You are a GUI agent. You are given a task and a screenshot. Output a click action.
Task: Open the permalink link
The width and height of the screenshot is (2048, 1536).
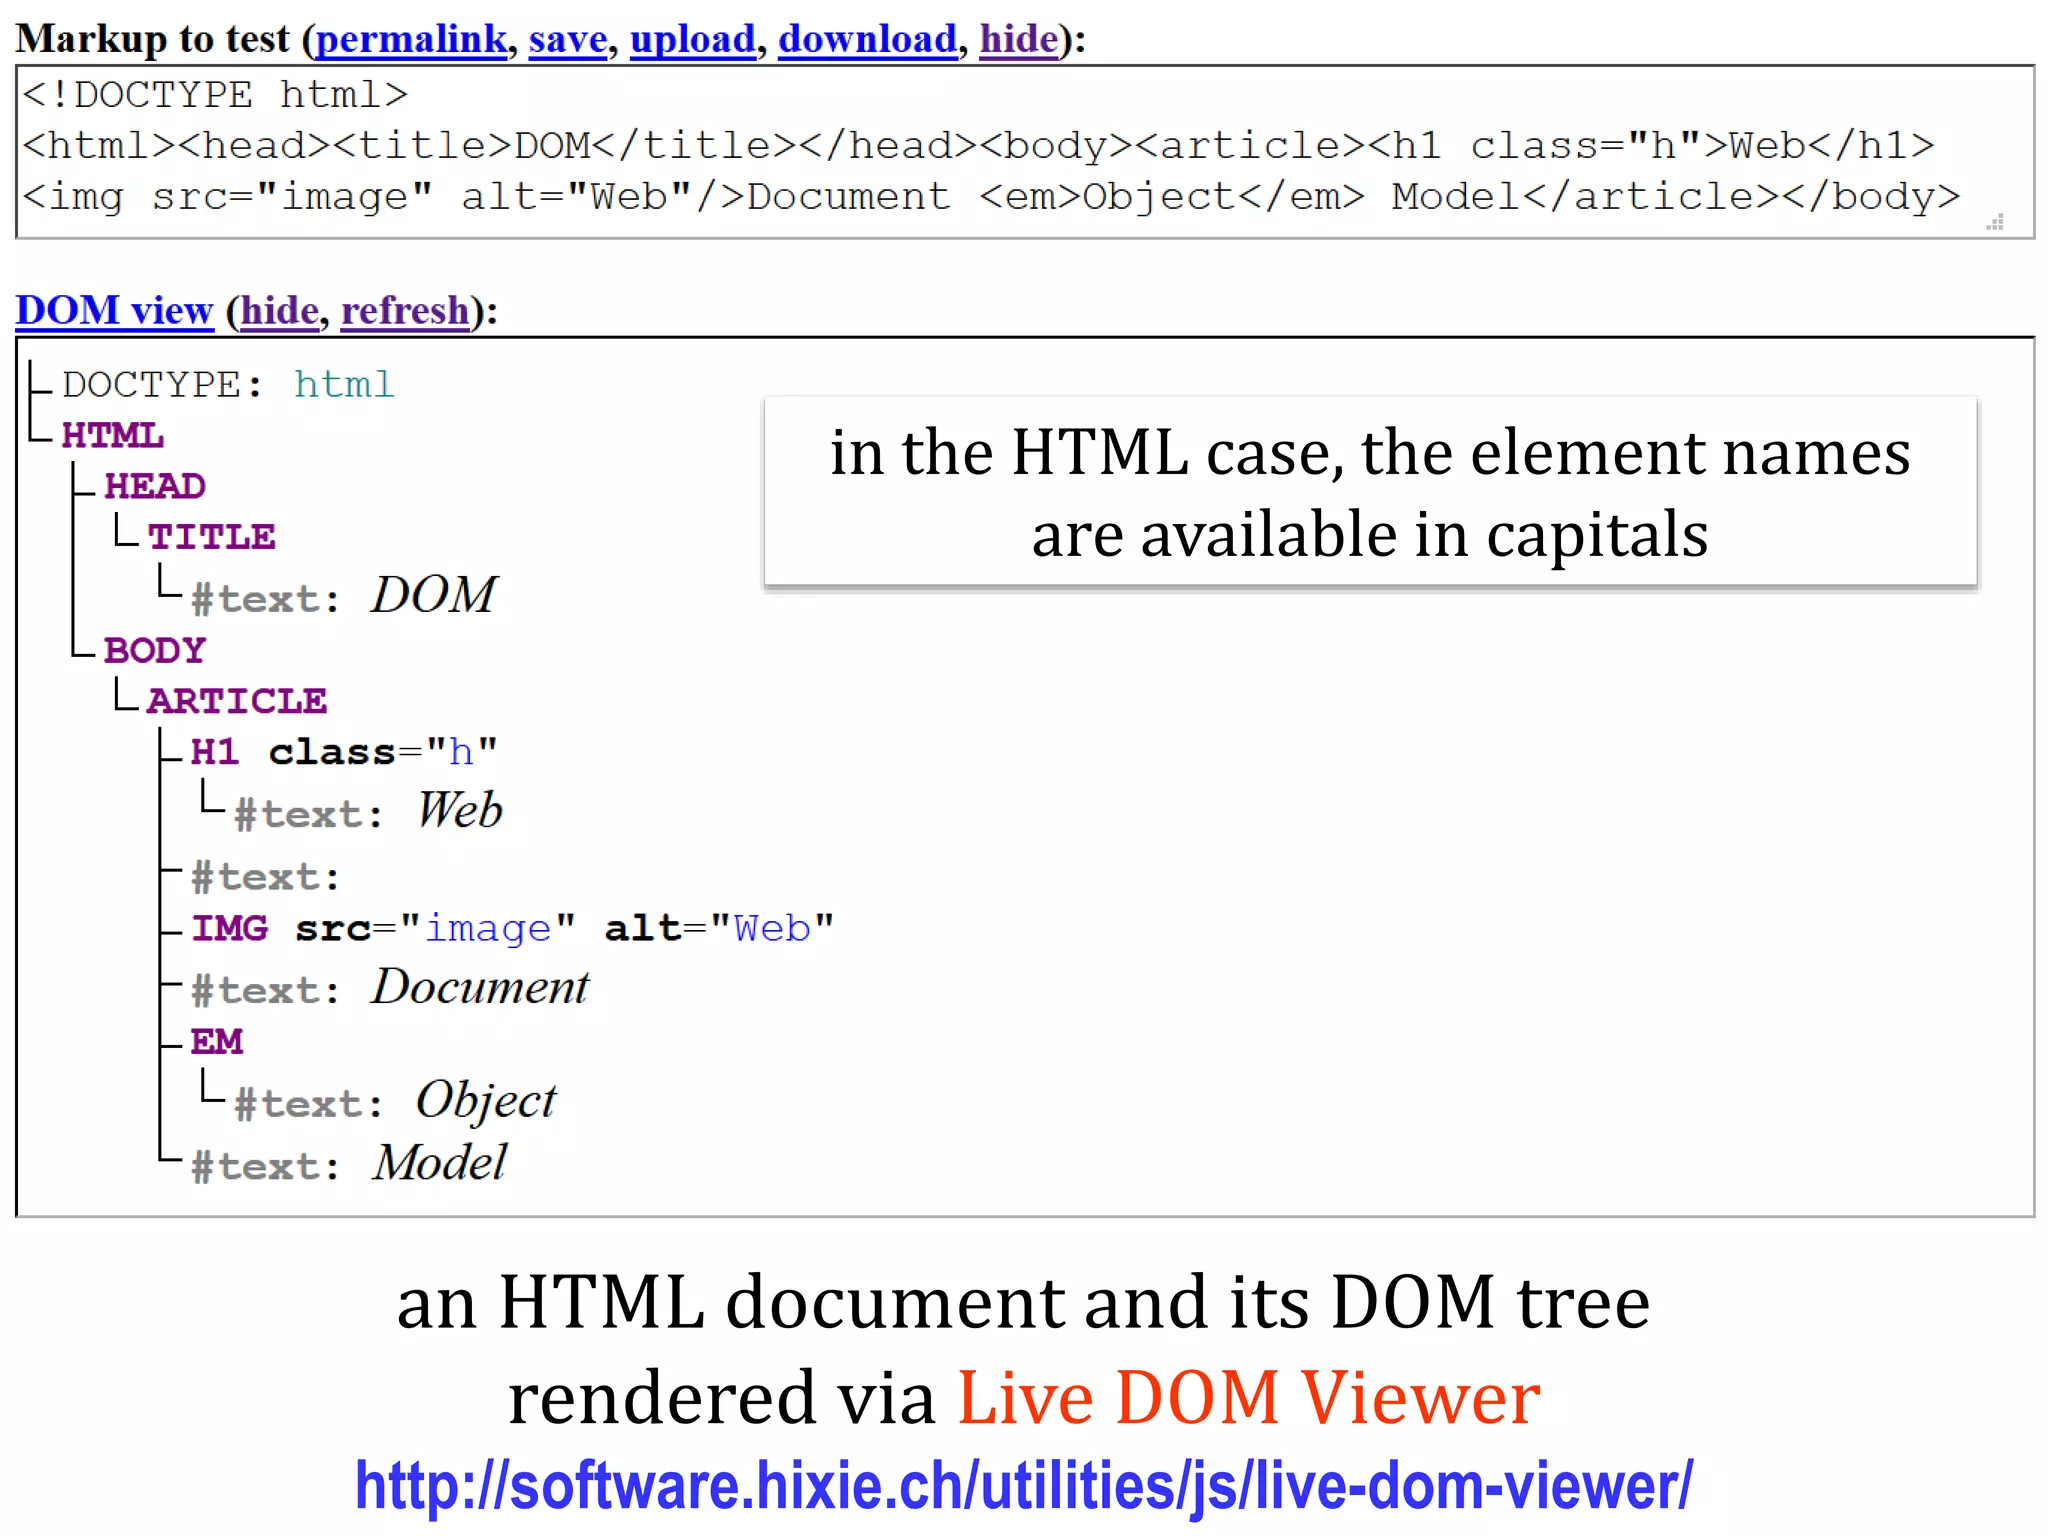412,40
